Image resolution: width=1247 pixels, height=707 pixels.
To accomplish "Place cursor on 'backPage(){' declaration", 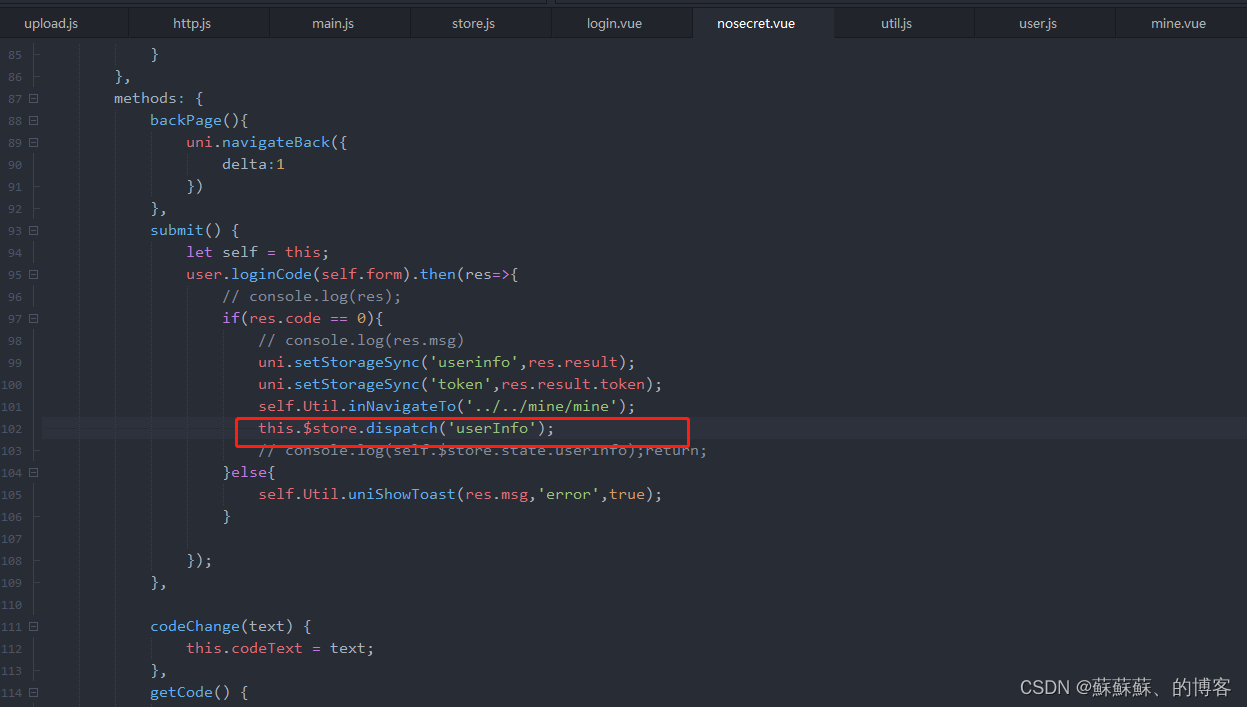I will 199,120.
